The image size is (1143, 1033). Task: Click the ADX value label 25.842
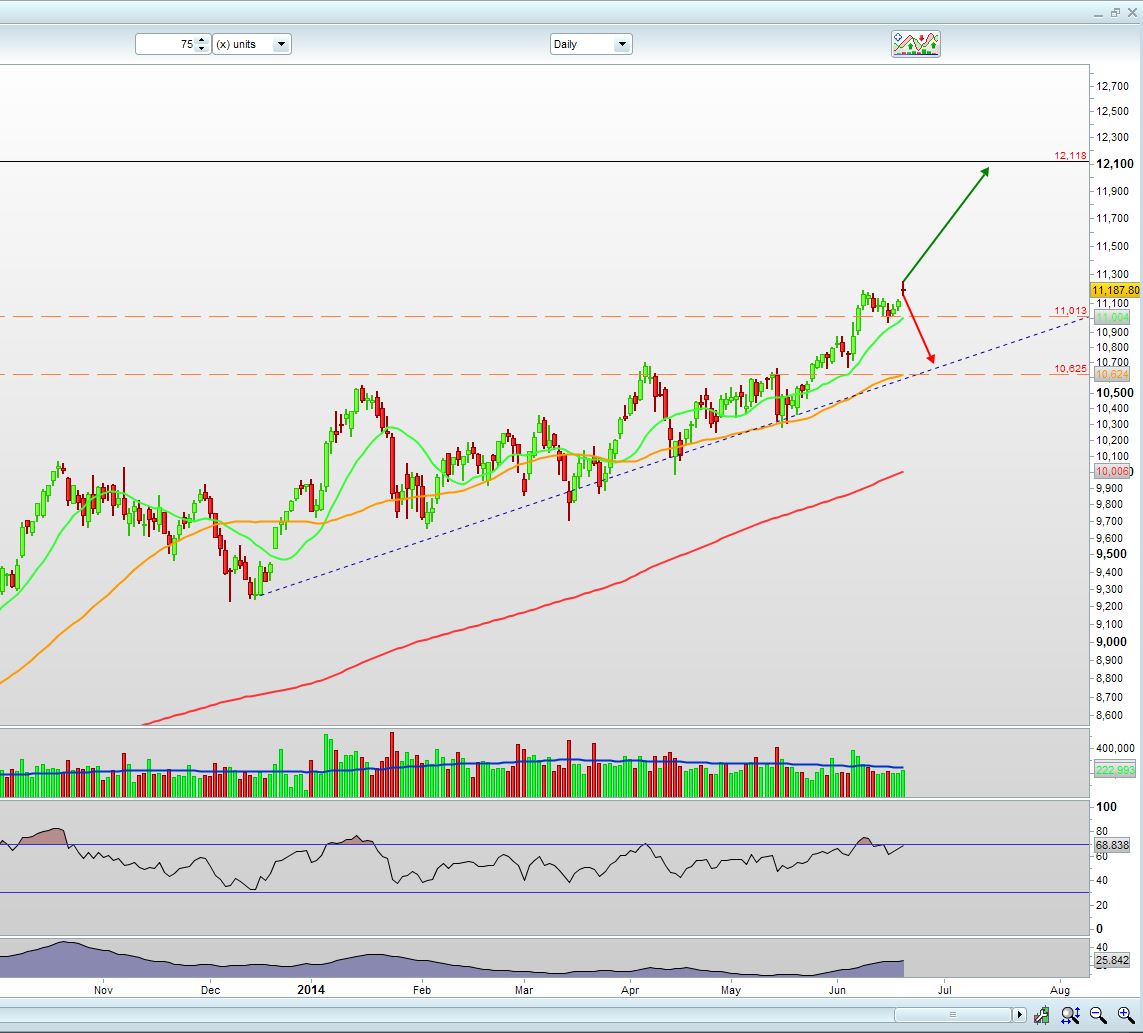[x=1112, y=961]
